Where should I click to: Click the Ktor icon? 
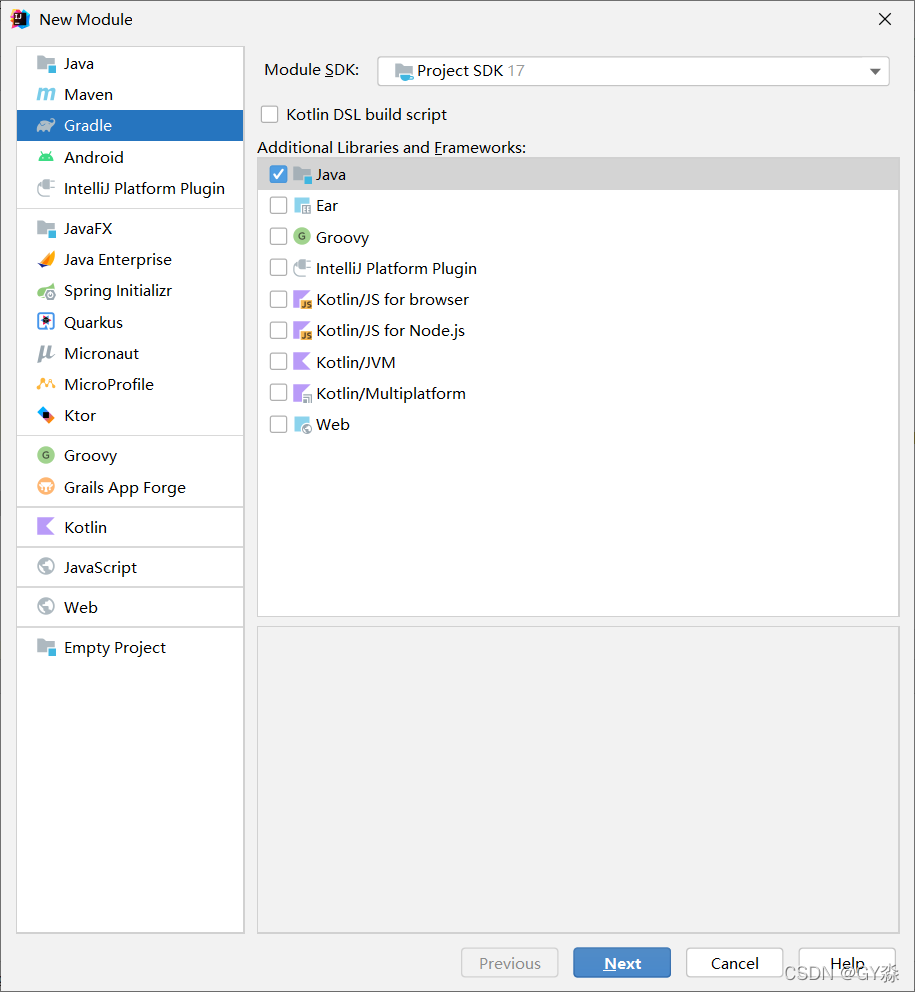(46, 415)
